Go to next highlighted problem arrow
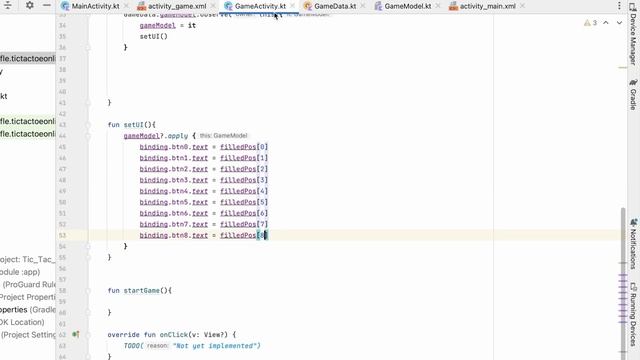The height and width of the screenshot is (360, 640). coord(619,23)
